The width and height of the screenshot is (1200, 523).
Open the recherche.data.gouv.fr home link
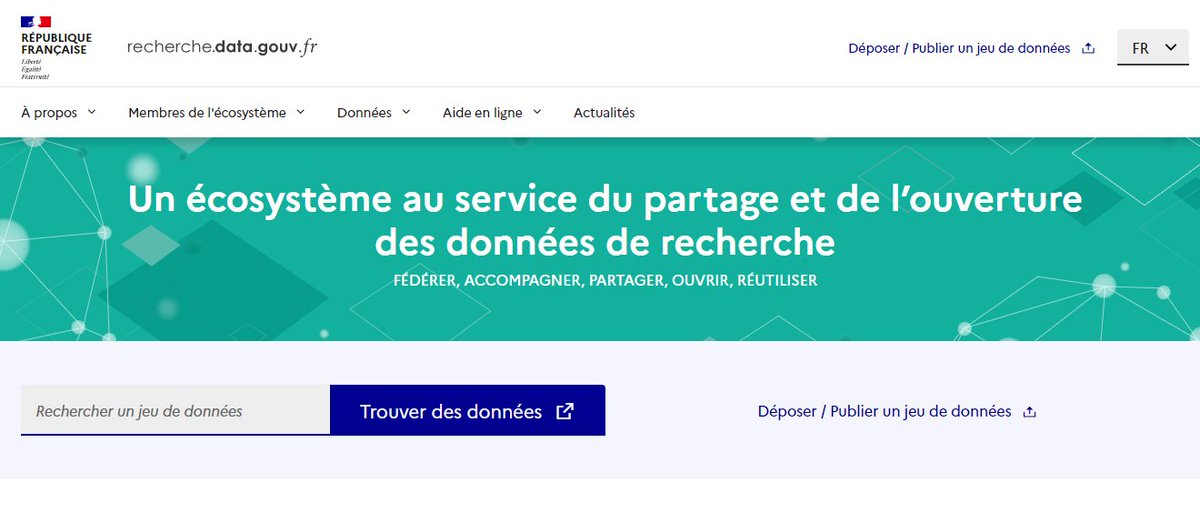click(222, 47)
